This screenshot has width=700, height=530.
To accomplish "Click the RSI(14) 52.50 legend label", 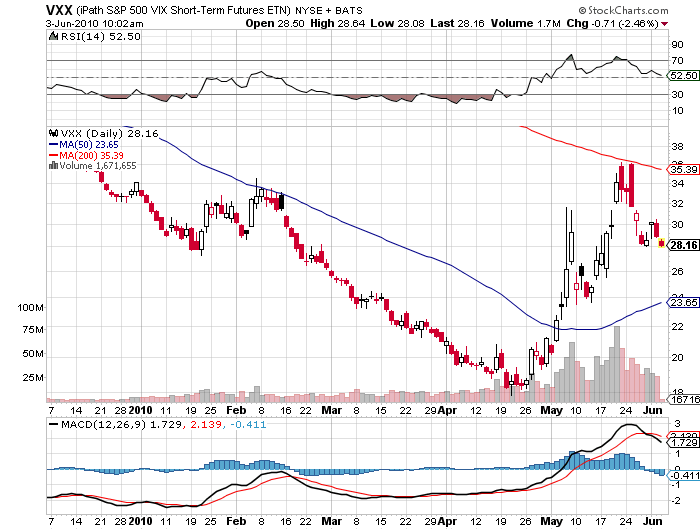I will pos(100,37).
